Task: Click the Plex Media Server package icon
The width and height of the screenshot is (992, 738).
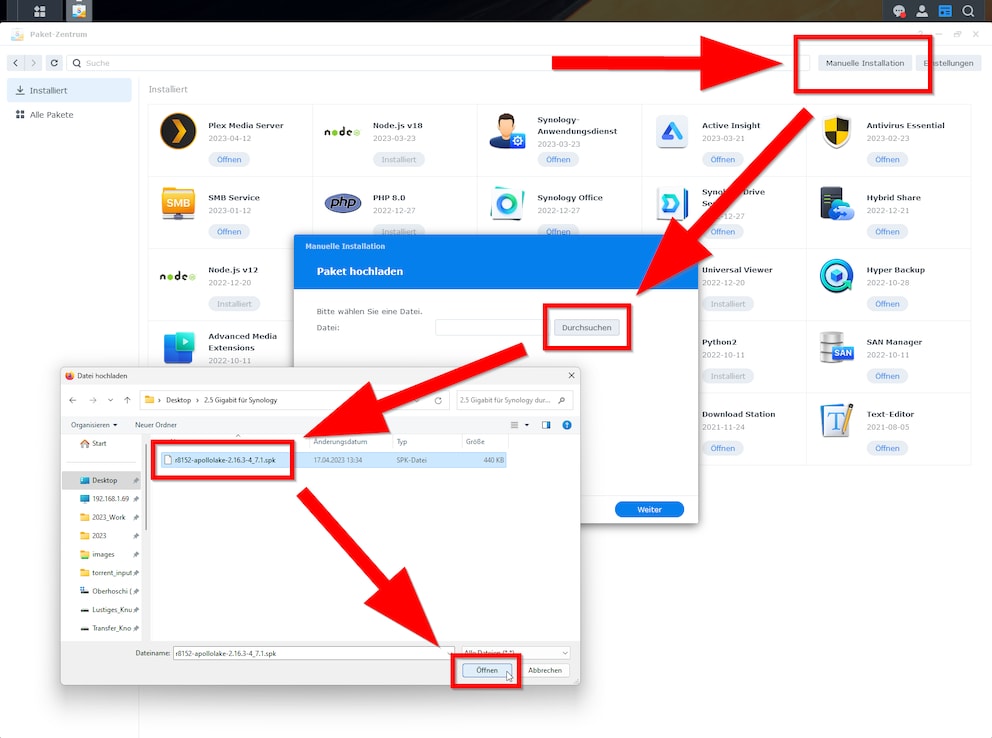Action: click(178, 131)
